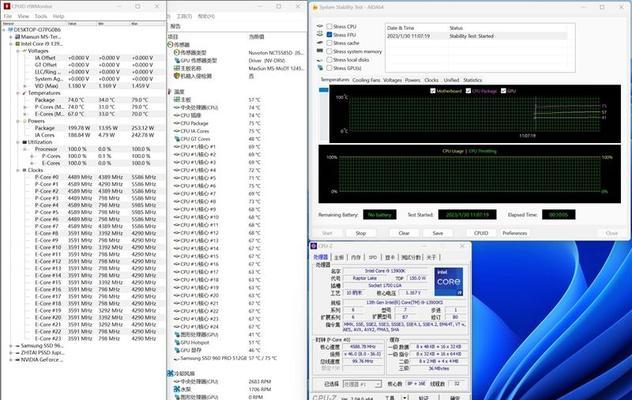Expand the VID (Max) row in HWMonitor
Image resolution: width=632 pixels, height=400 pixels.
[25, 86]
